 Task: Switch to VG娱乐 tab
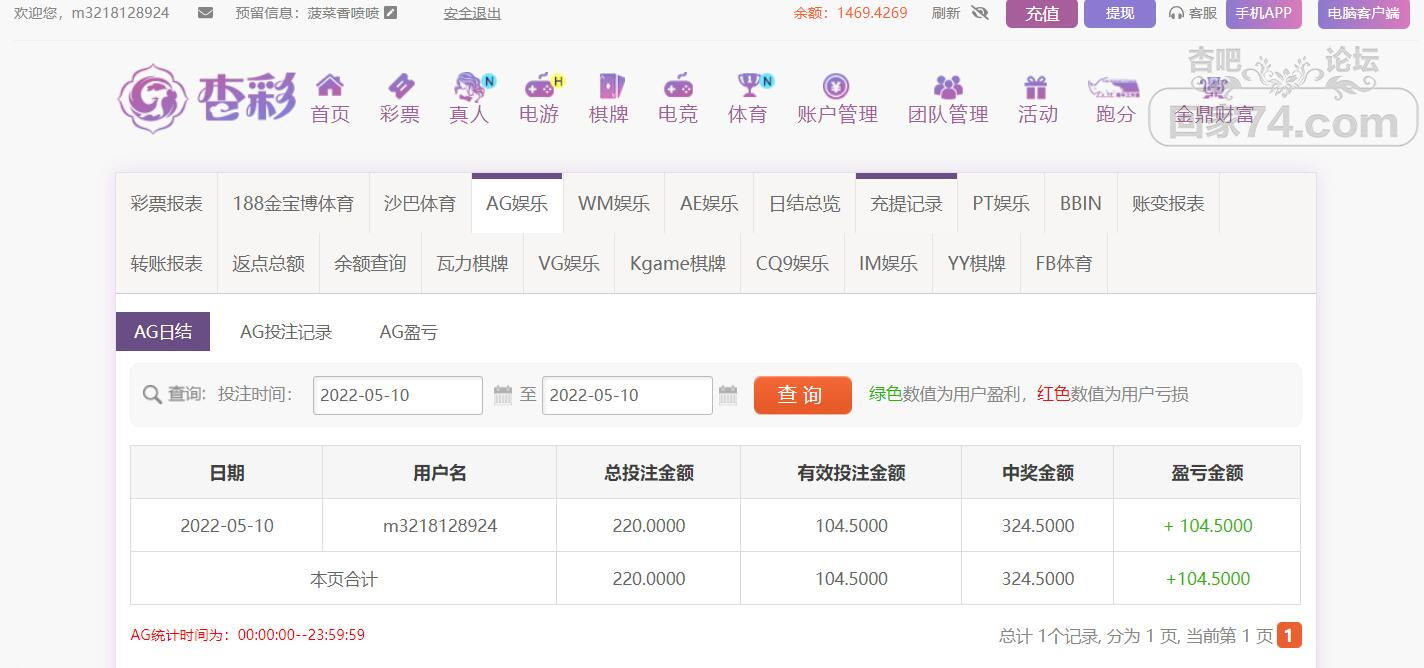(x=569, y=264)
